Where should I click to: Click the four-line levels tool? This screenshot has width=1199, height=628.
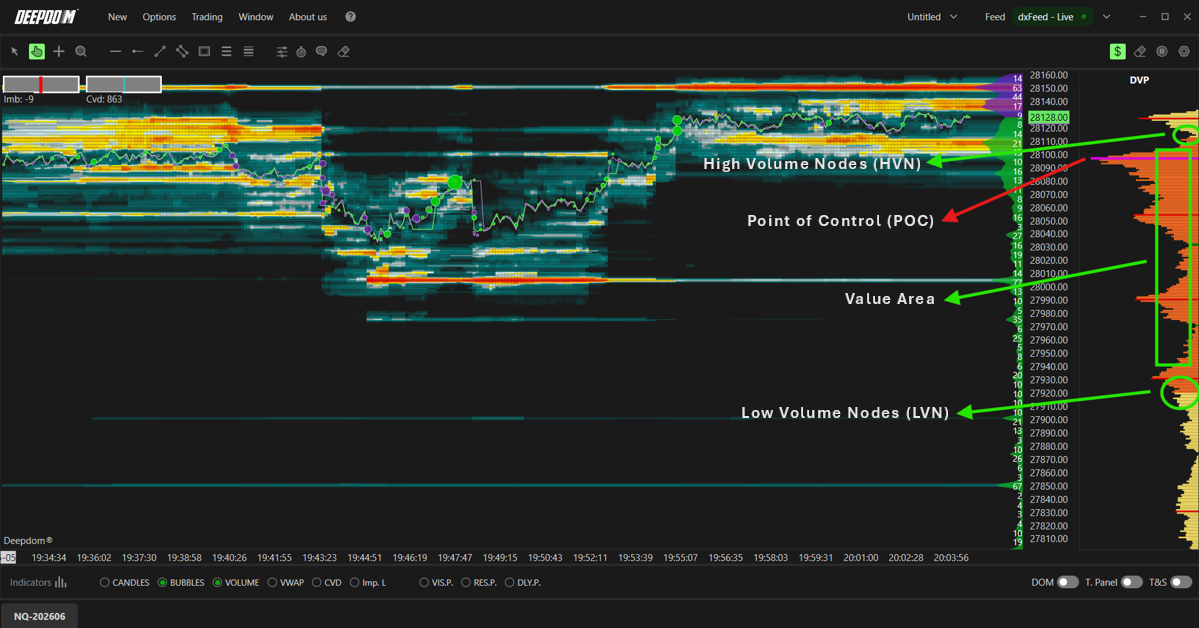pos(249,51)
